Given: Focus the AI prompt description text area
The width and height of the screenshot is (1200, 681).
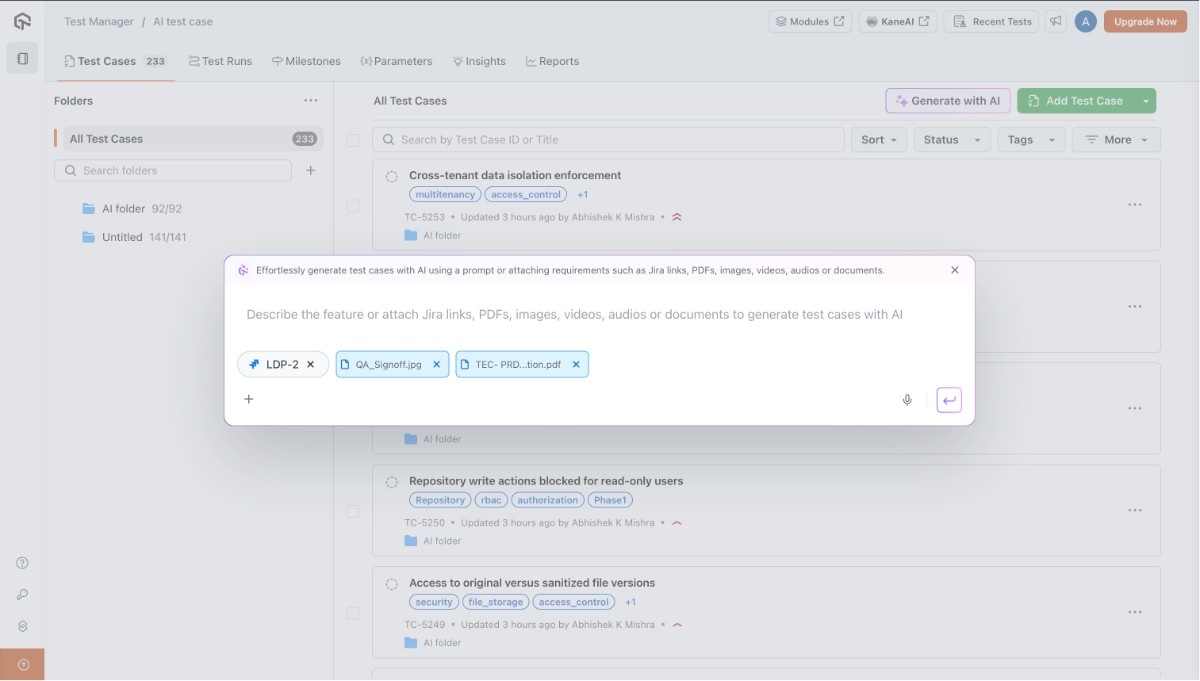Looking at the screenshot, I should 575,314.
